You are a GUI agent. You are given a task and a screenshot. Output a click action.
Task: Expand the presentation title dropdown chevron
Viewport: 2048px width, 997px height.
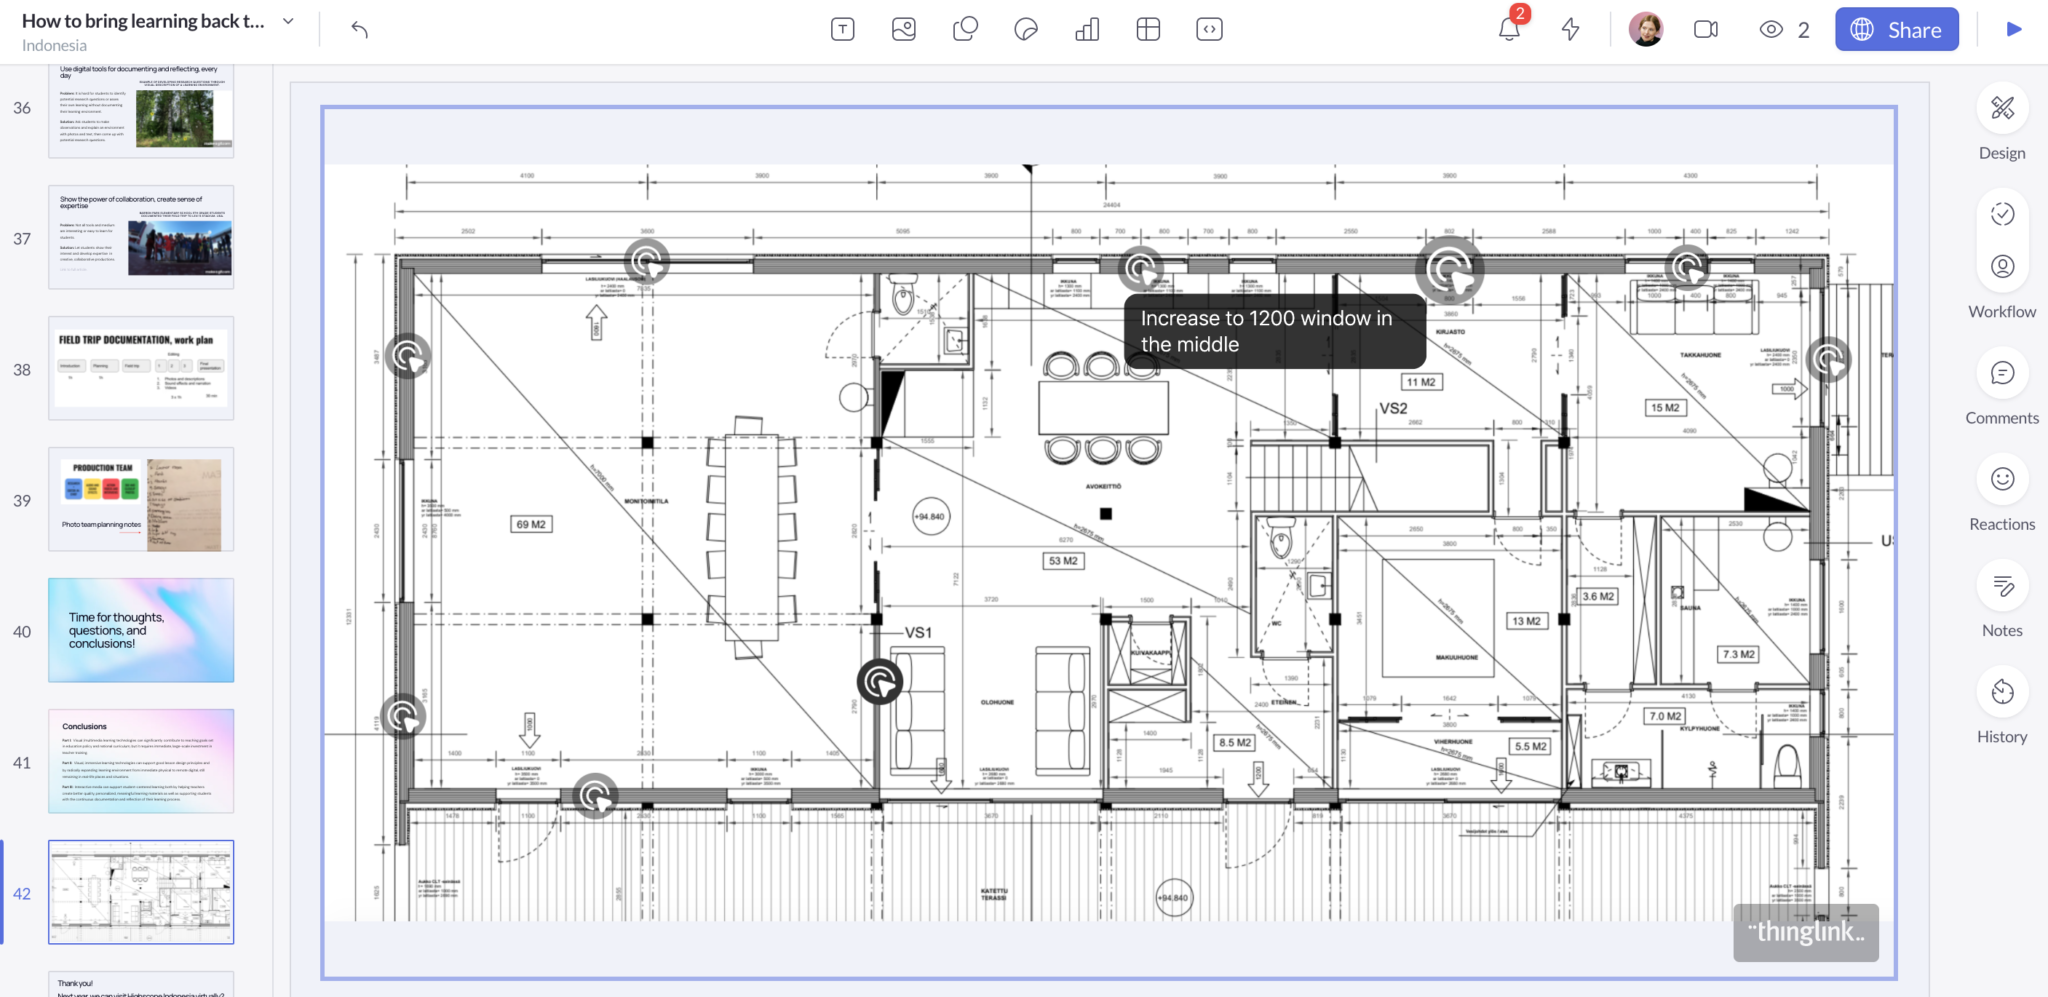288,21
